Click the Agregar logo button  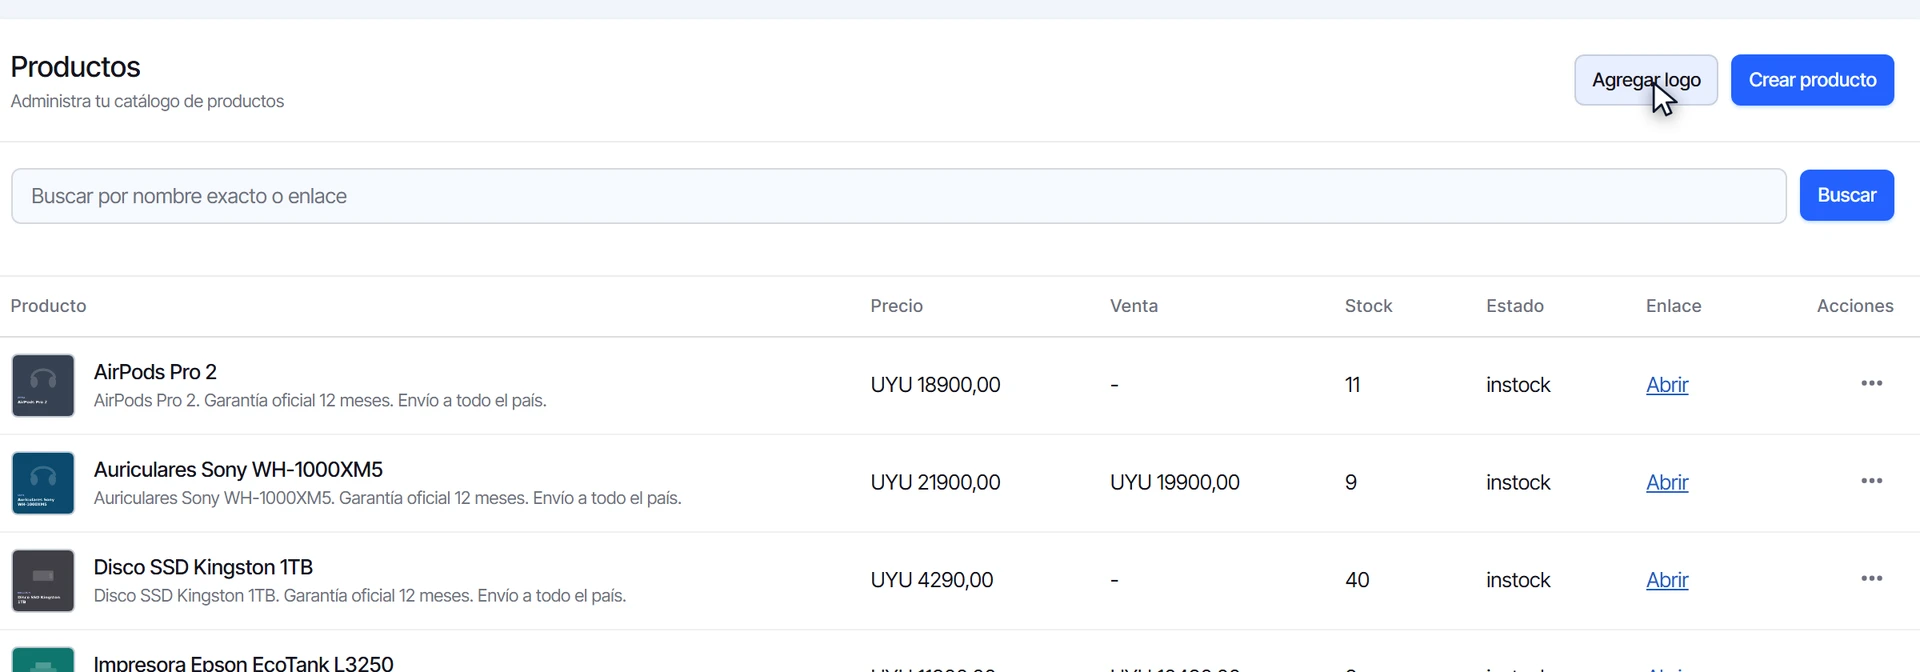coord(1646,80)
